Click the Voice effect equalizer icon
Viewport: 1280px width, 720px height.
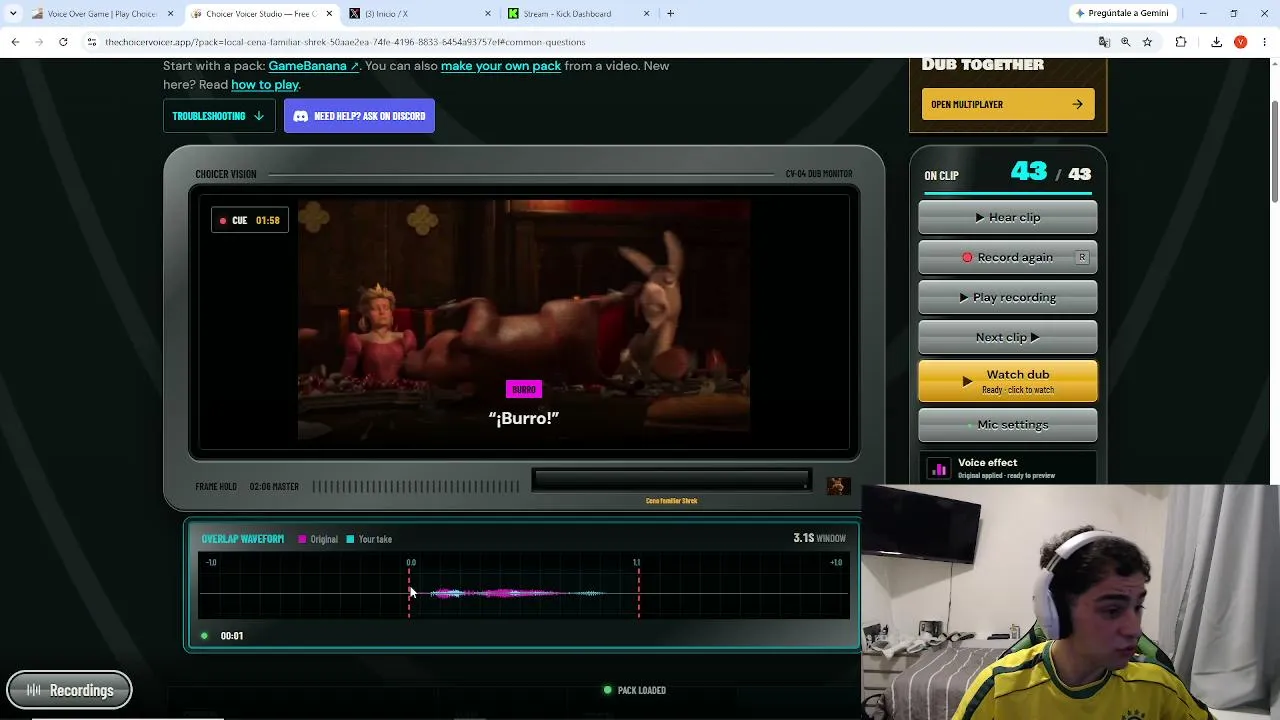[939, 469]
